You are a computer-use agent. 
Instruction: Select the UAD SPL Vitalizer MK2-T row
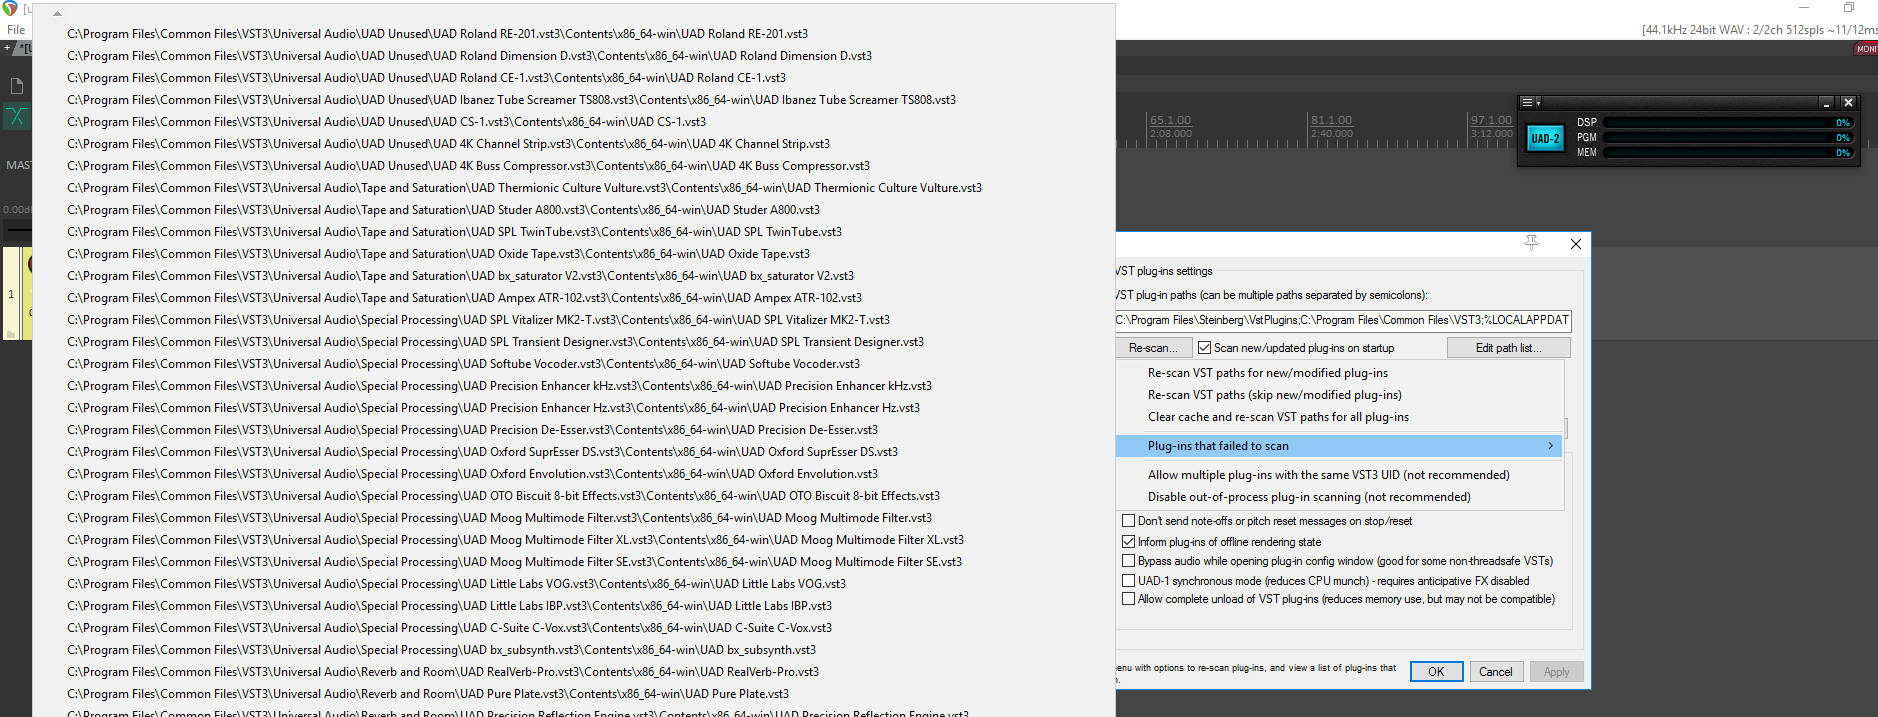pos(573,320)
